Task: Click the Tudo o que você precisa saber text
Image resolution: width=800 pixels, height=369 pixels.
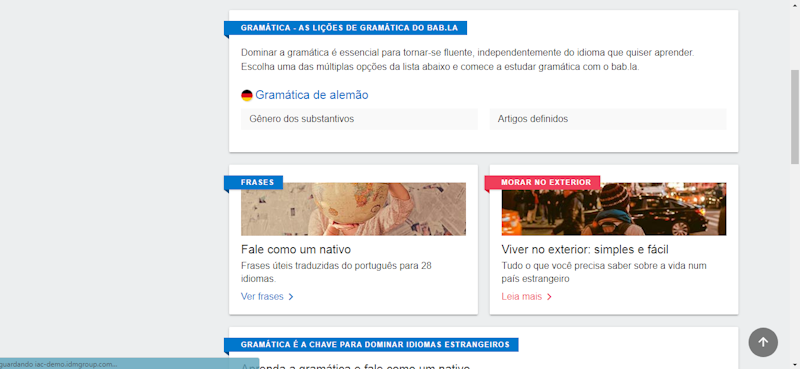Action: pos(604,273)
